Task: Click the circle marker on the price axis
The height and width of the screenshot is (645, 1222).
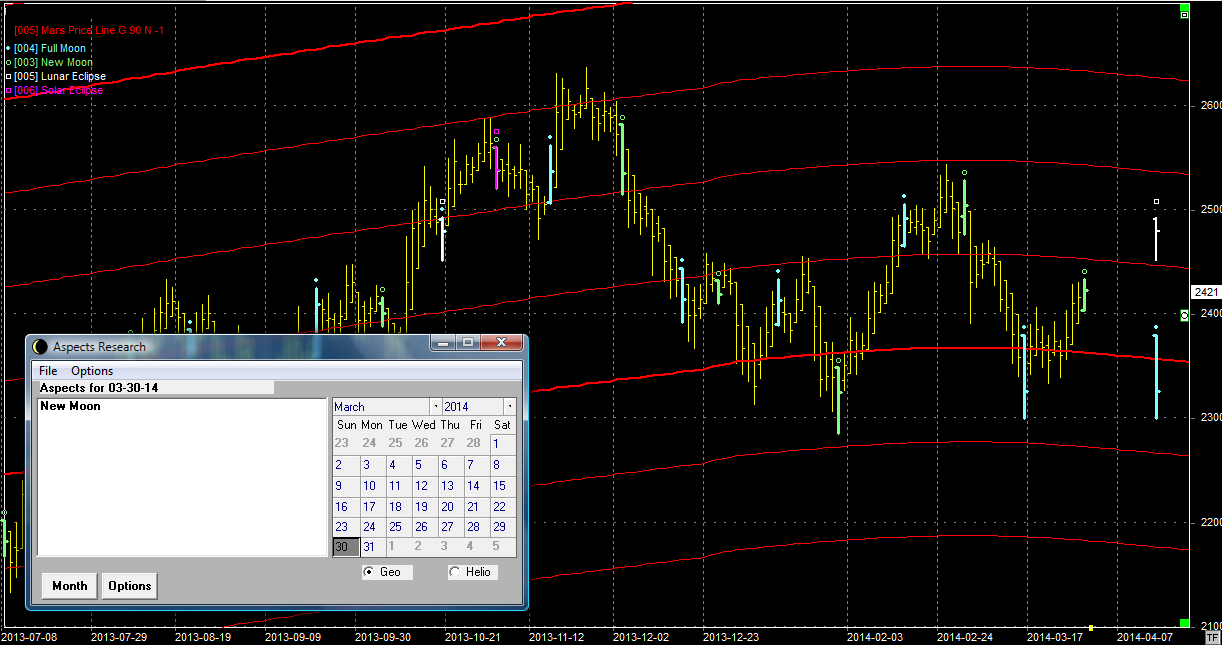Action: [x=1185, y=315]
